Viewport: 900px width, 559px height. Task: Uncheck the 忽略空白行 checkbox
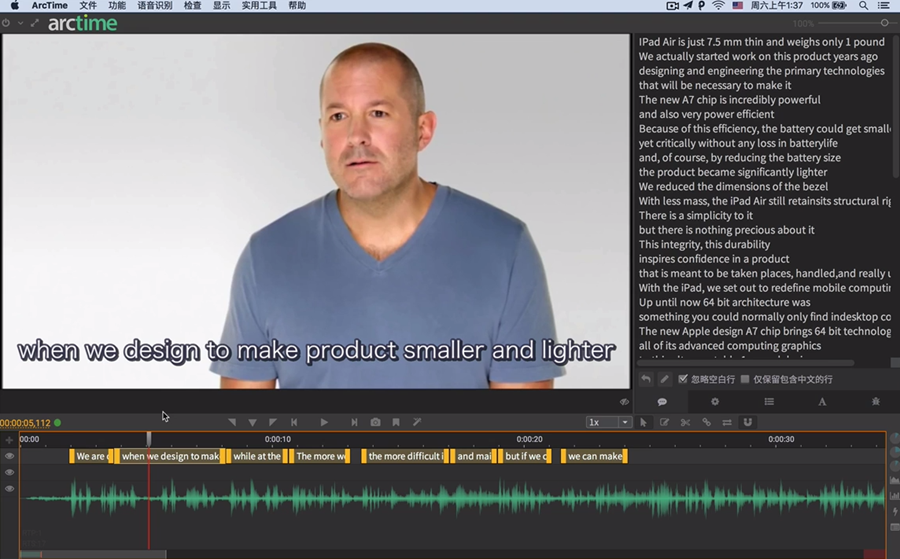pos(683,379)
